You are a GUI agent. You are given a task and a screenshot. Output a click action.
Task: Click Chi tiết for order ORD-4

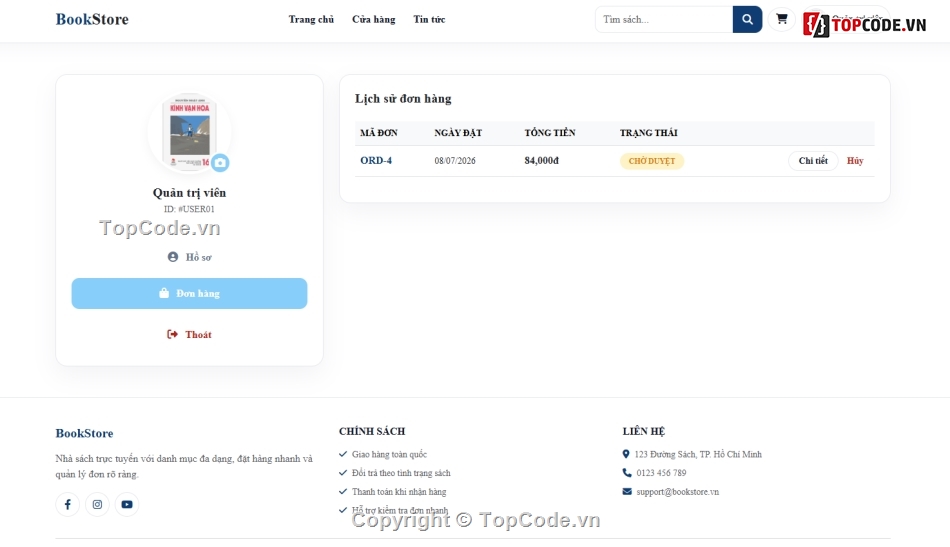813,161
